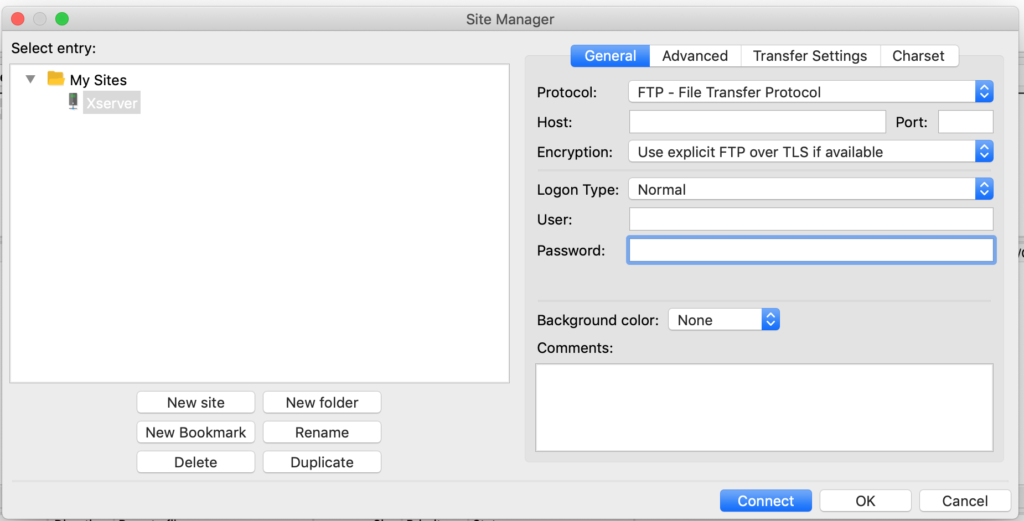Select the General tab
Image resolution: width=1024 pixels, height=521 pixels.
[610, 56]
